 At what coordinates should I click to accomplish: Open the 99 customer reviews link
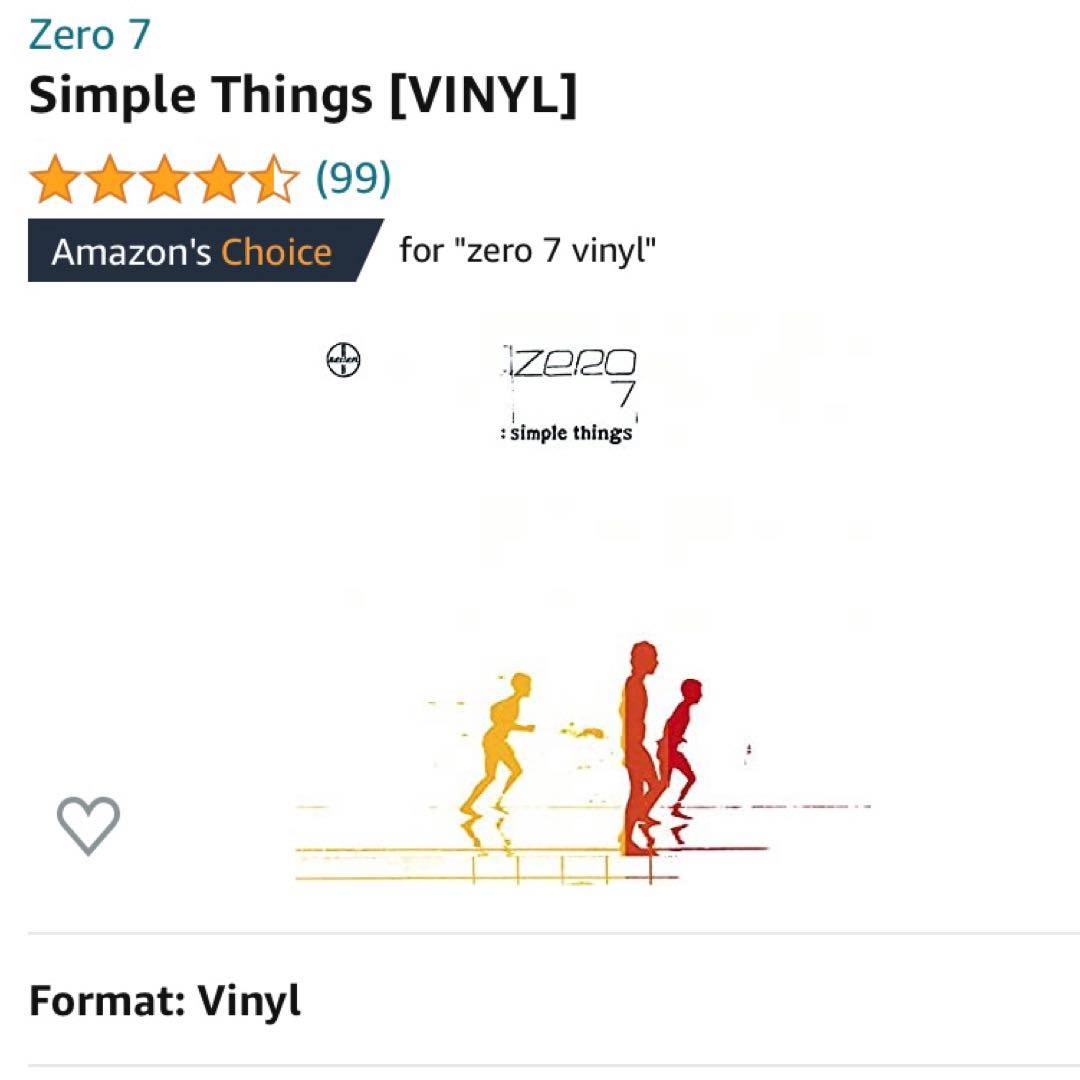(x=353, y=178)
